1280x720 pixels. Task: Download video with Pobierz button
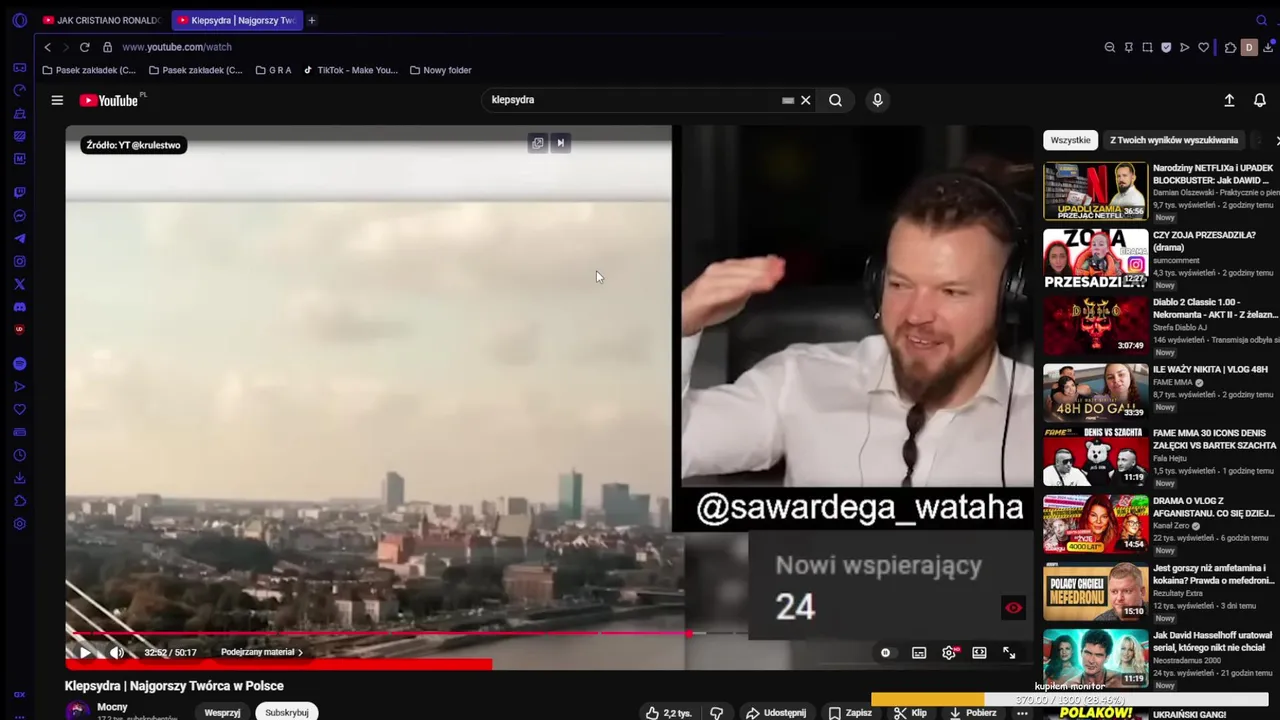[x=973, y=713]
